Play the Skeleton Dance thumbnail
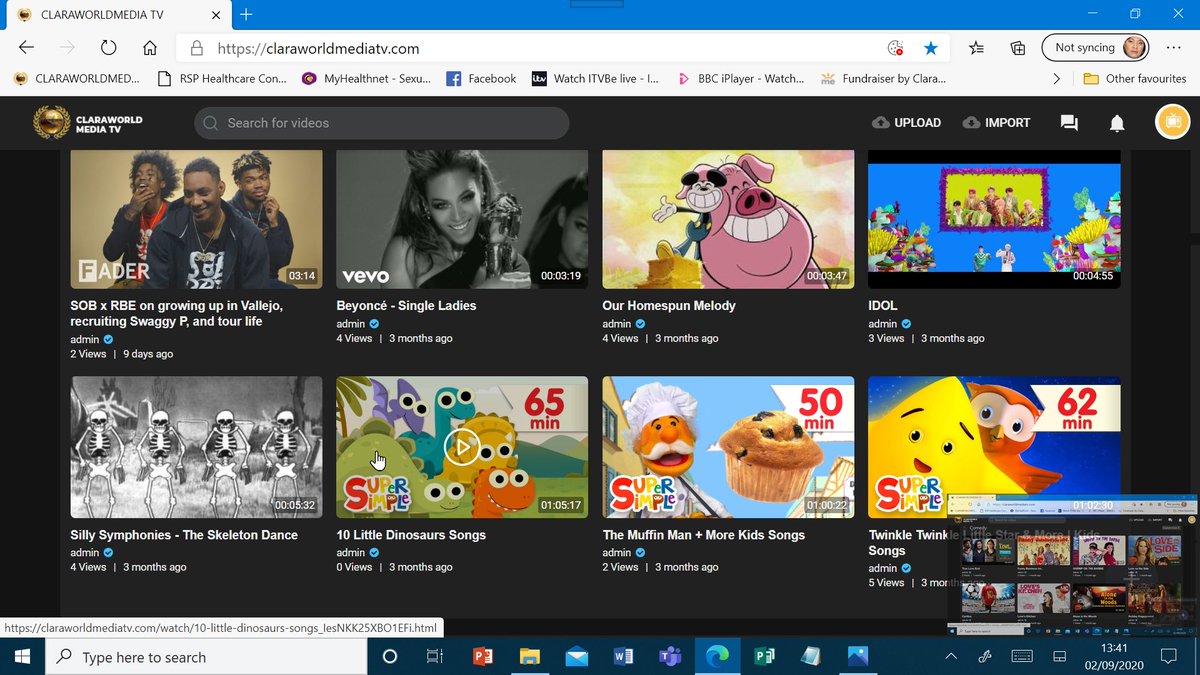 (196, 447)
